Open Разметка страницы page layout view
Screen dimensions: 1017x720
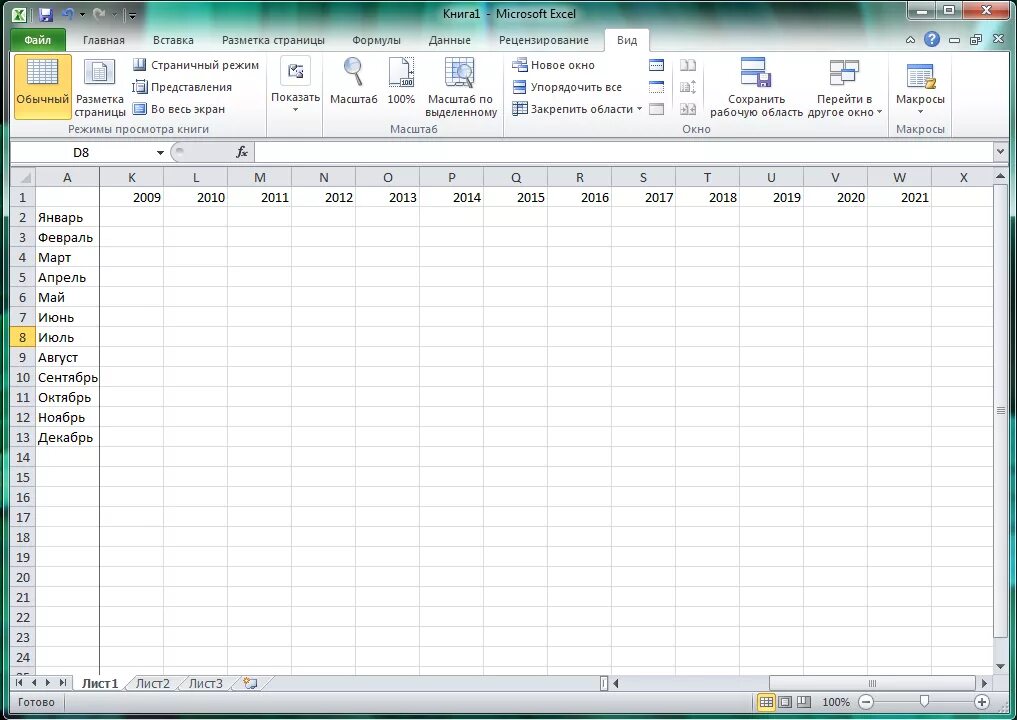point(99,87)
